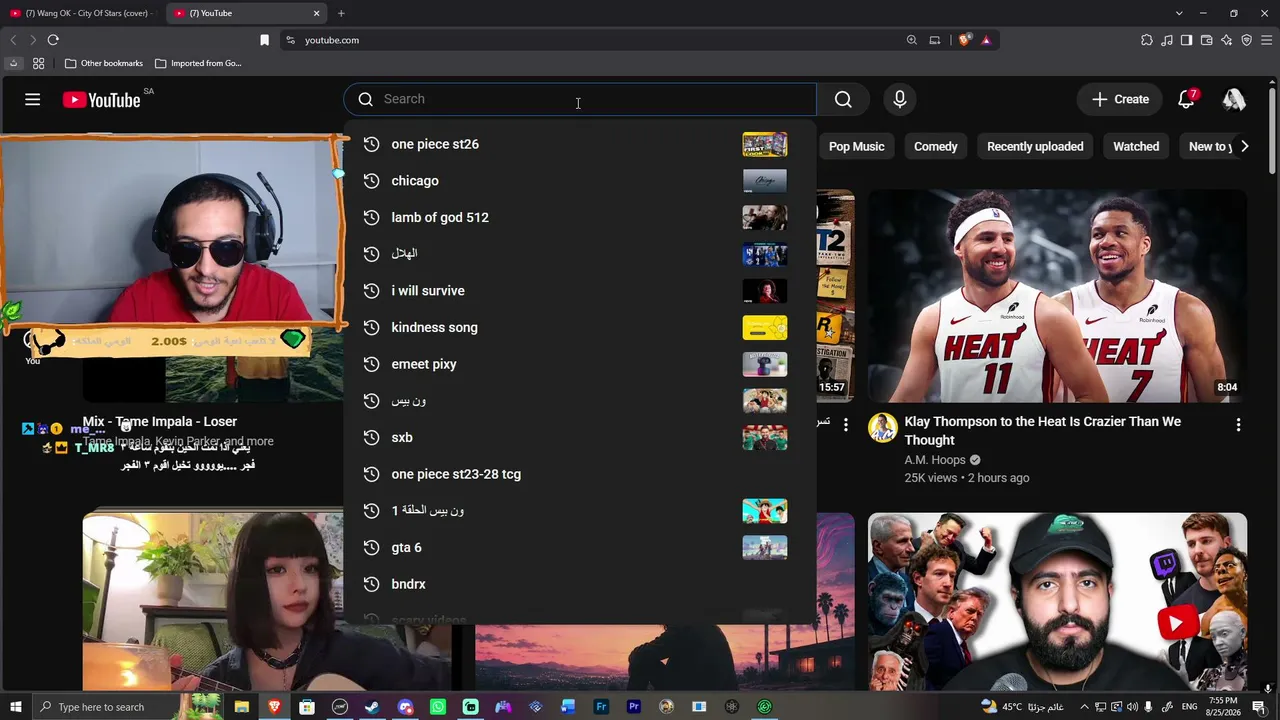Select the Comedy filter chip
The image size is (1280, 720).
coord(936,146)
